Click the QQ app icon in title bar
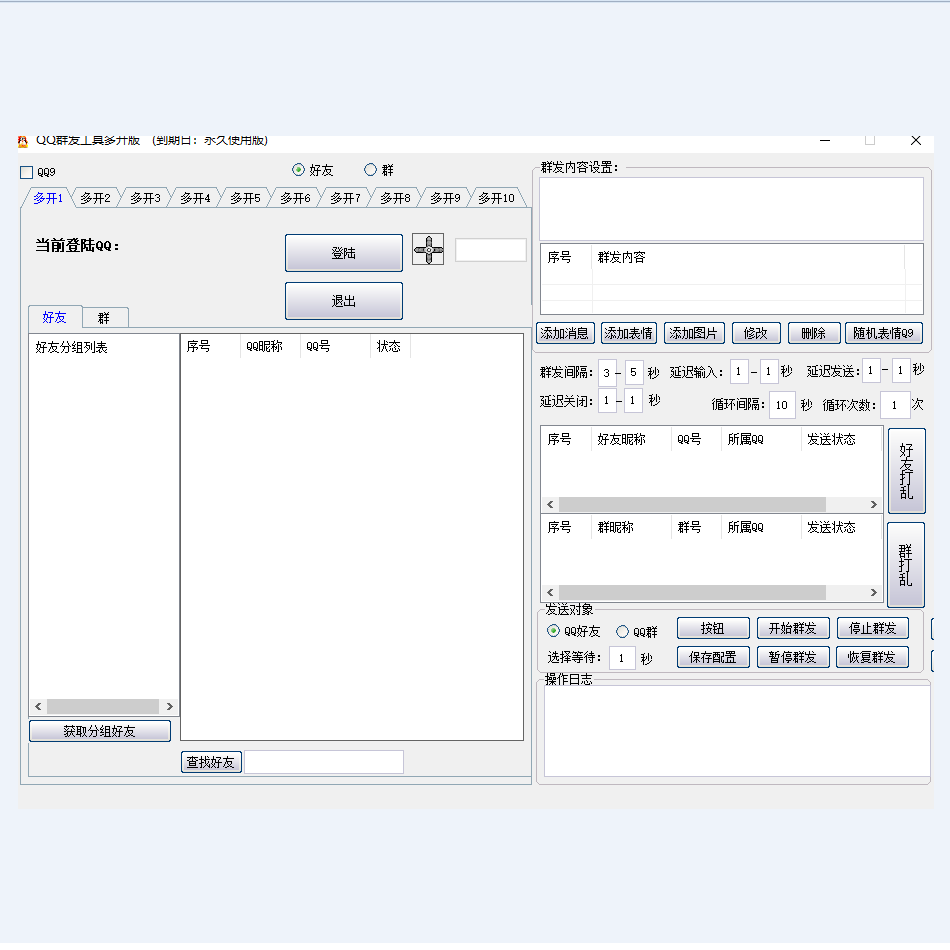The width and height of the screenshot is (950, 950). pos(23,141)
